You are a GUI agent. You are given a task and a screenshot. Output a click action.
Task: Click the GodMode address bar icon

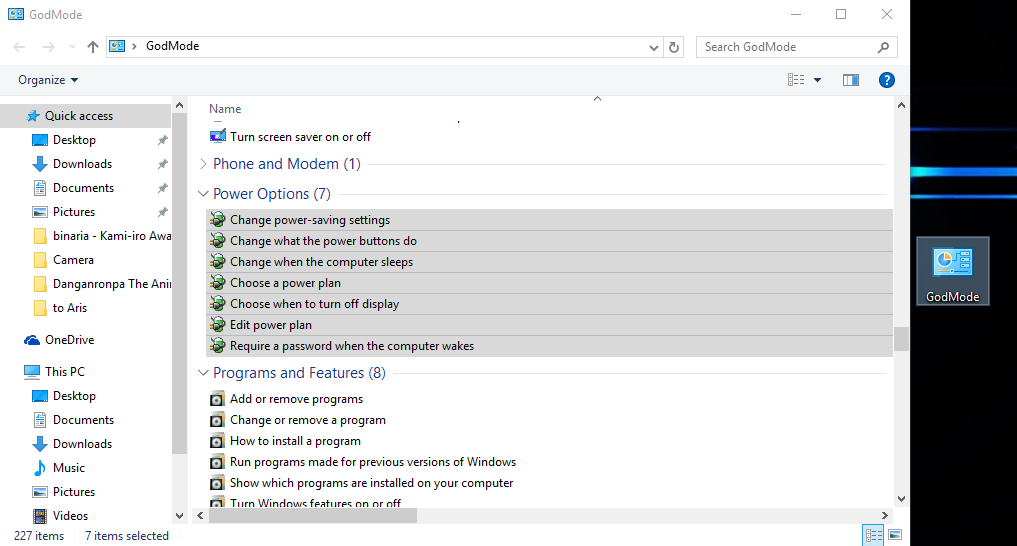tap(117, 46)
